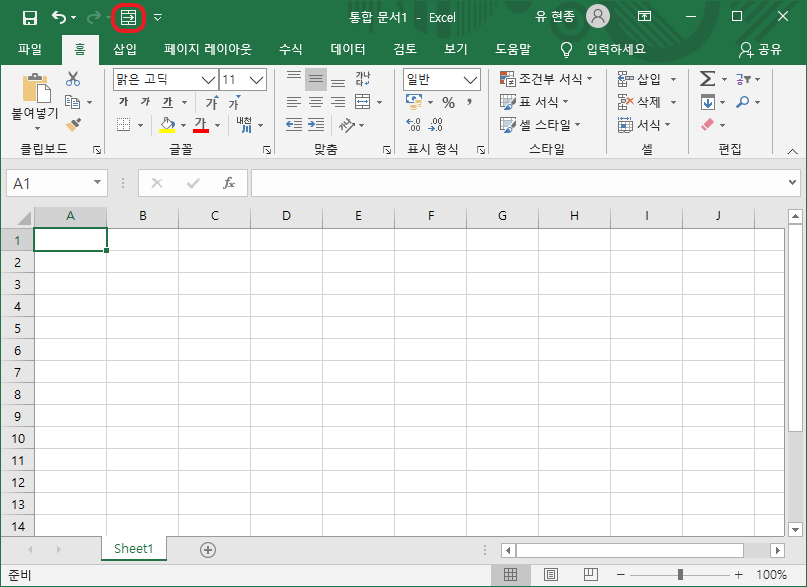This screenshot has height=587, width=807.
Task: Switch to the 페이지 레이아웃 tab
Action: coord(207,49)
